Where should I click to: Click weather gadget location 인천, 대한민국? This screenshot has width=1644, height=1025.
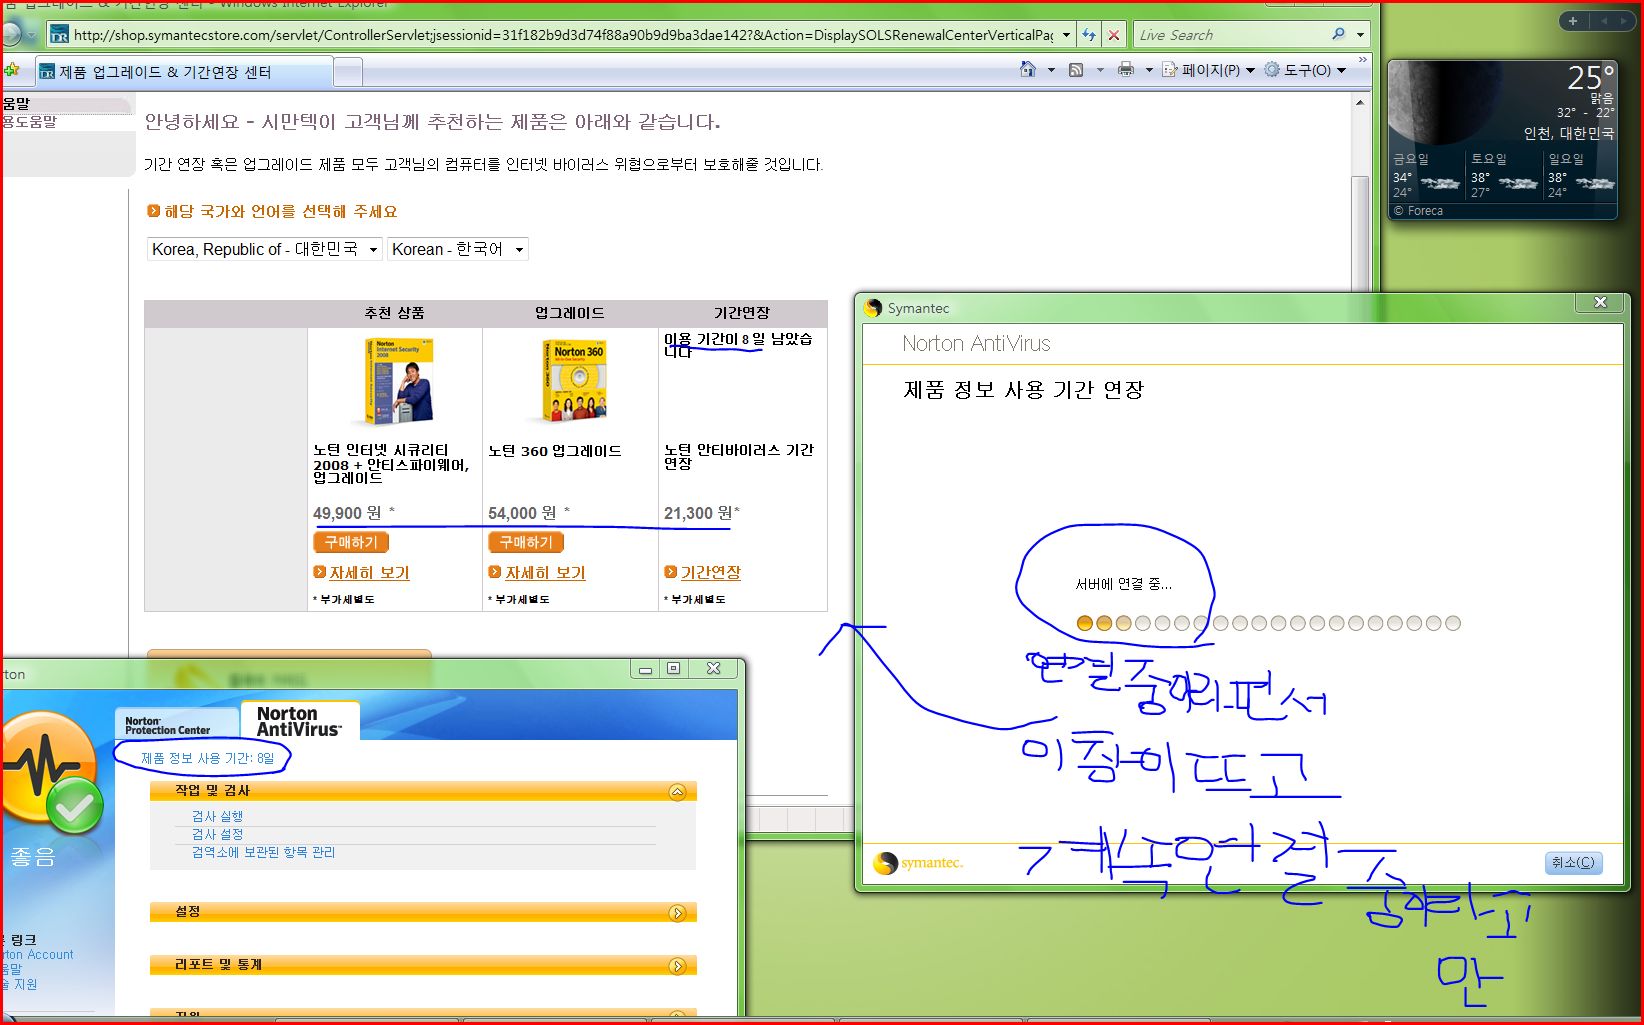coord(1568,133)
